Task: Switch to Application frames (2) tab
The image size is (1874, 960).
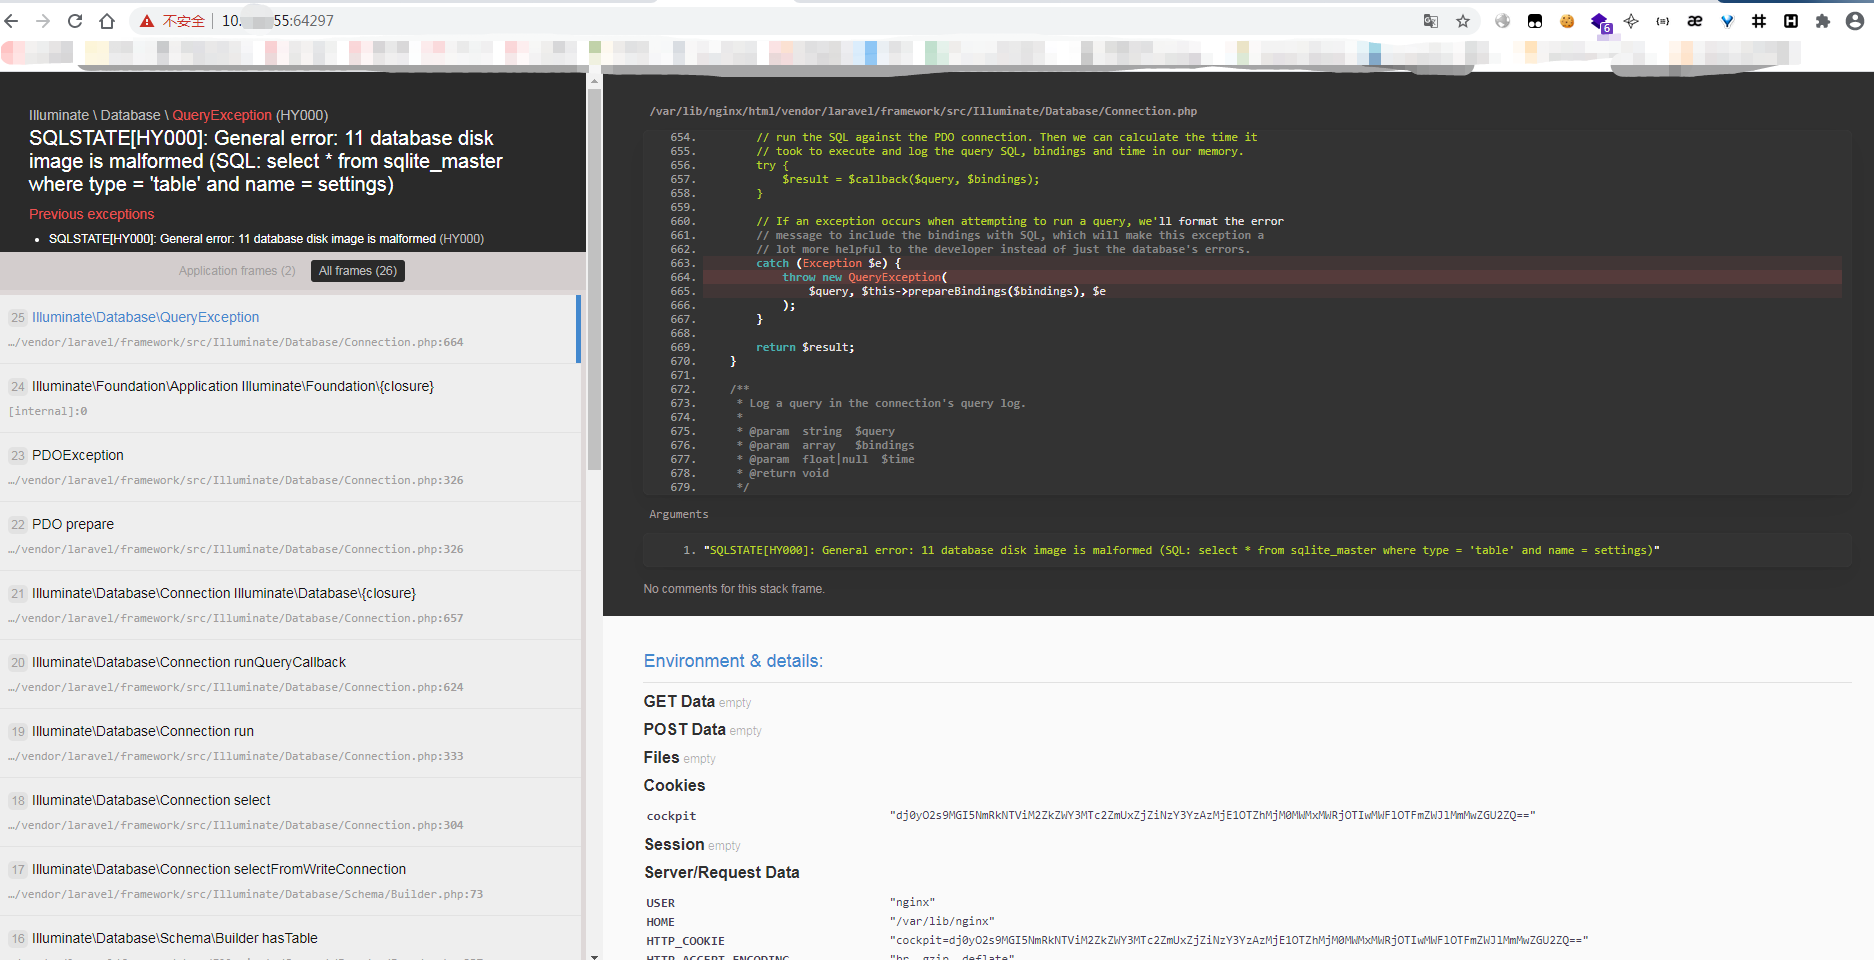Action: tap(237, 271)
